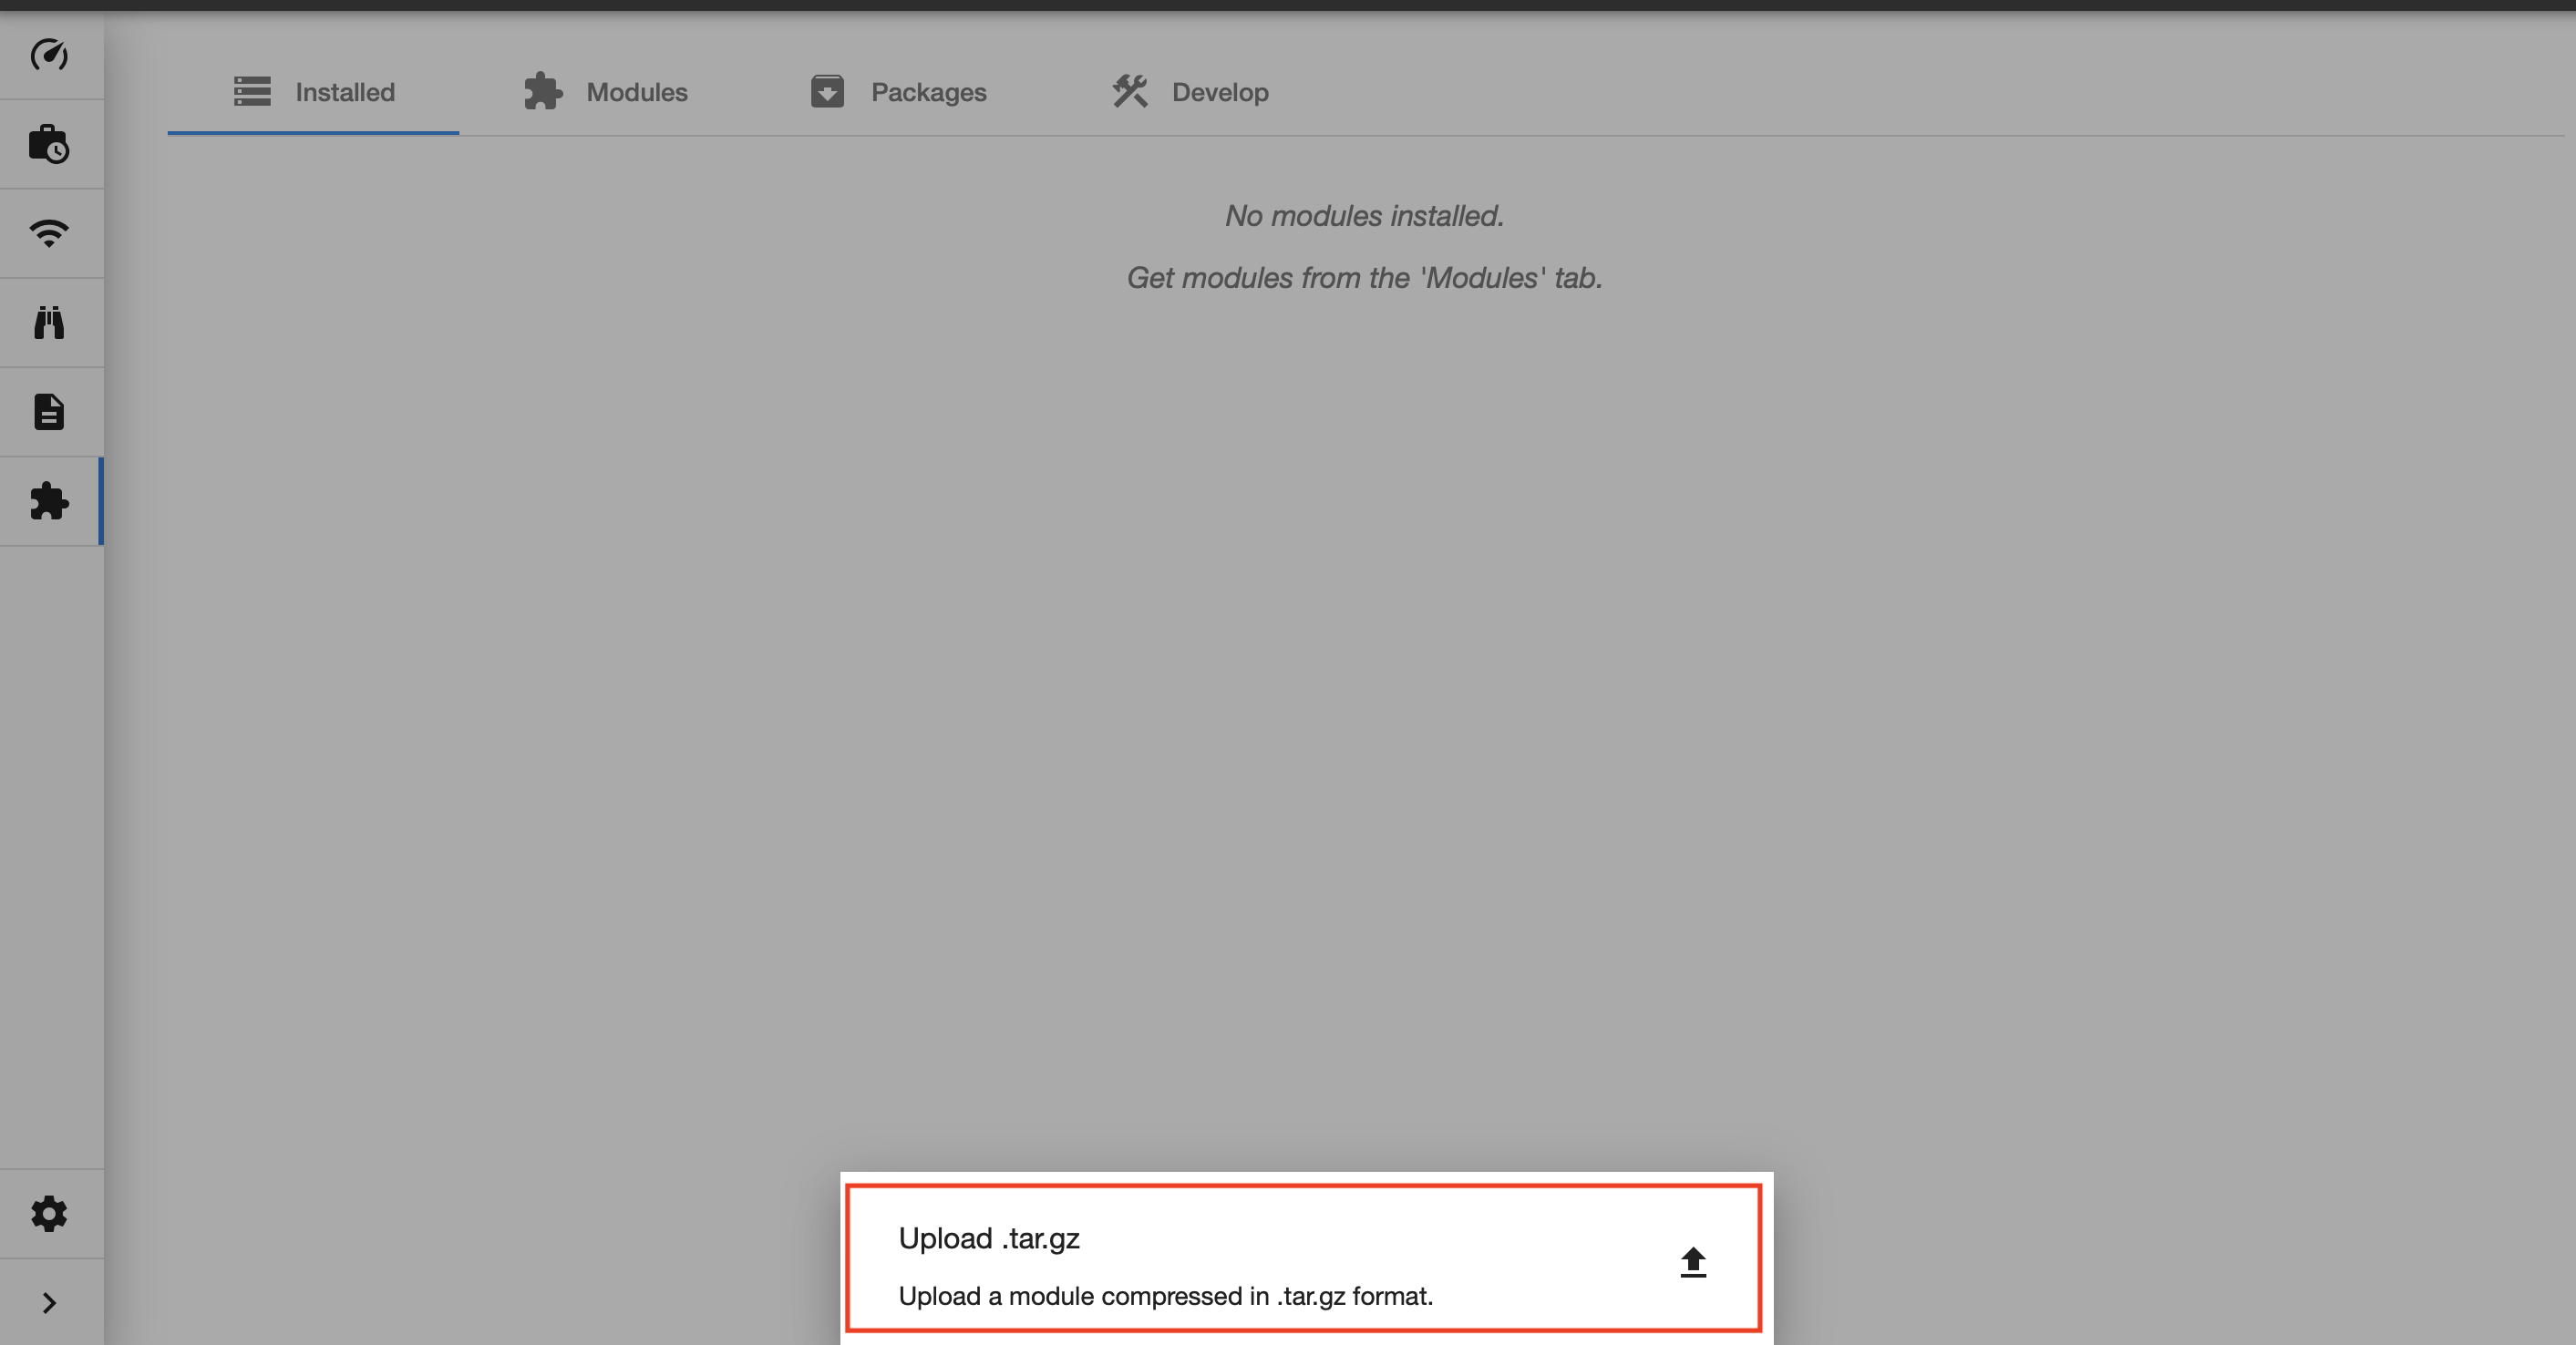Expand the sidebar with the chevron arrow
This screenshot has width=2576, height=1345.
(x=49, y=1302)
